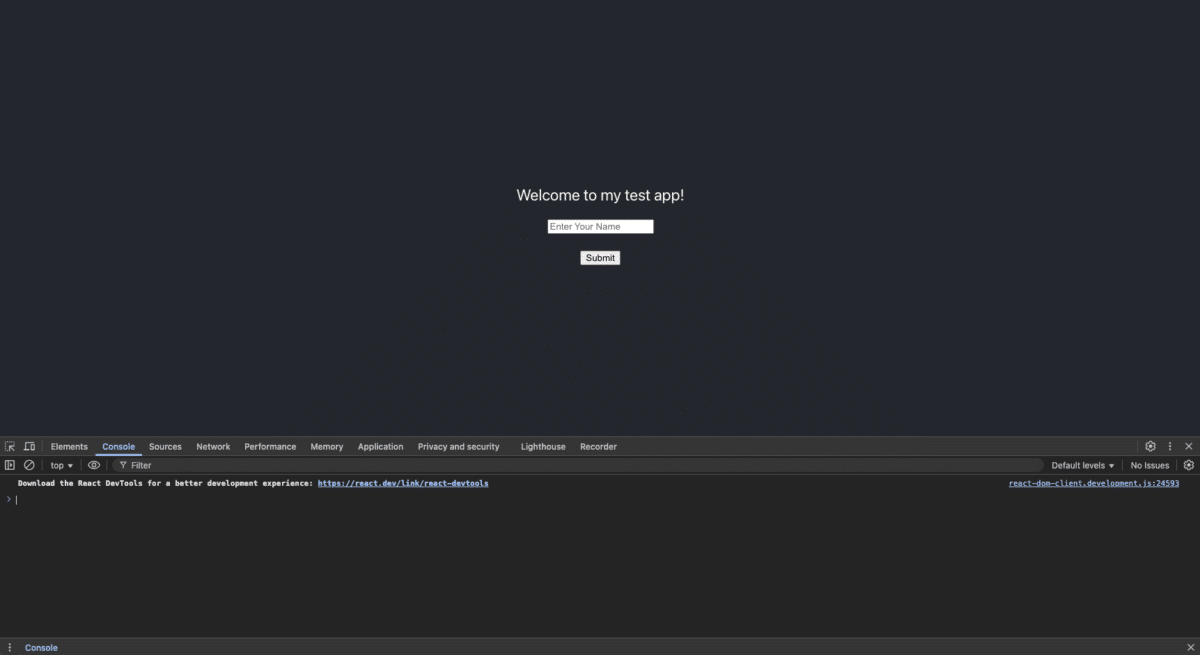
Task: Open the react-devtools download link
Action: tap(403, 483)
